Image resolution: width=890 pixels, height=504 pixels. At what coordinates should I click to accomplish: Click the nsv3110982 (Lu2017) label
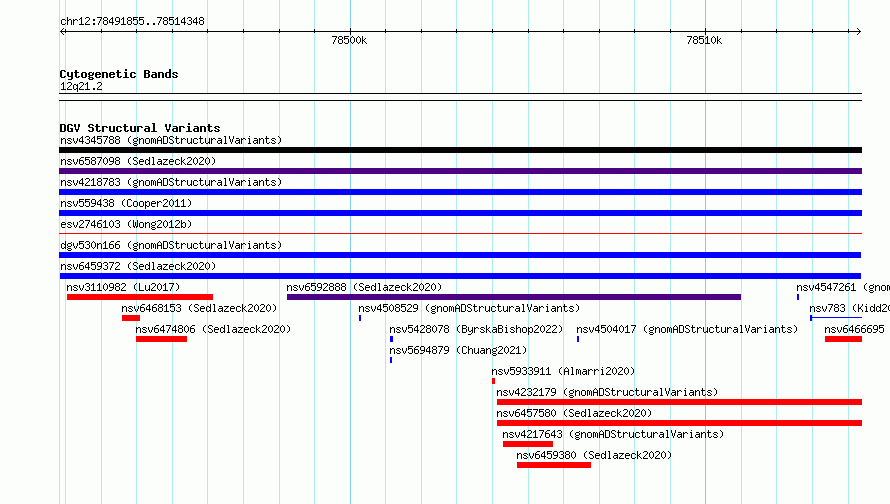tap(123, 287)
